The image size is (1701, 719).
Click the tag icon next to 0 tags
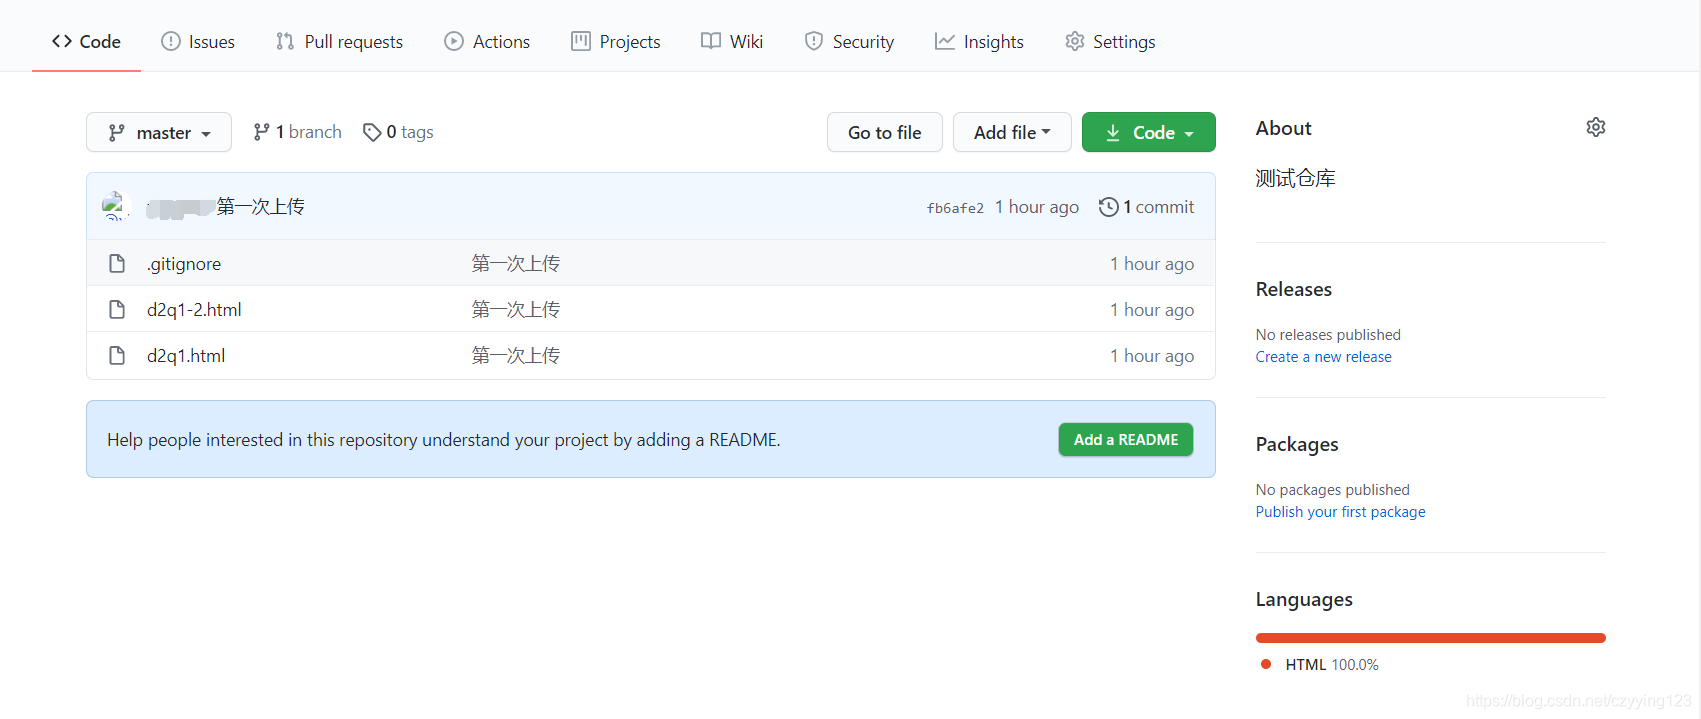click(372, 132)
